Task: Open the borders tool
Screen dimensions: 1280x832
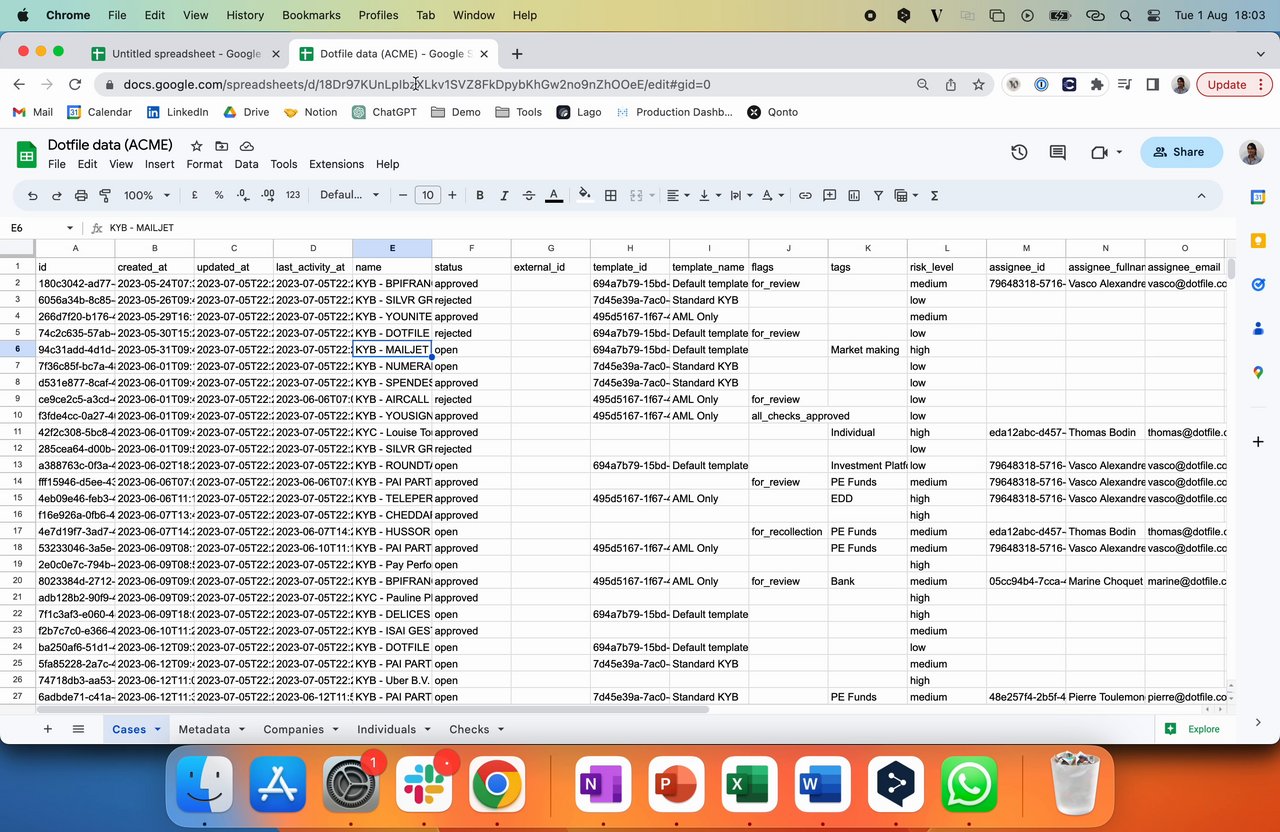Action: (610, 196)
